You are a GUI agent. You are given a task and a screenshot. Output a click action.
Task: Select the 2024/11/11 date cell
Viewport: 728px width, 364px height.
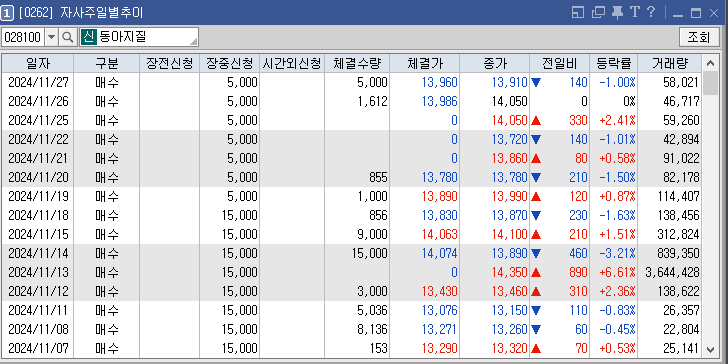38,310
